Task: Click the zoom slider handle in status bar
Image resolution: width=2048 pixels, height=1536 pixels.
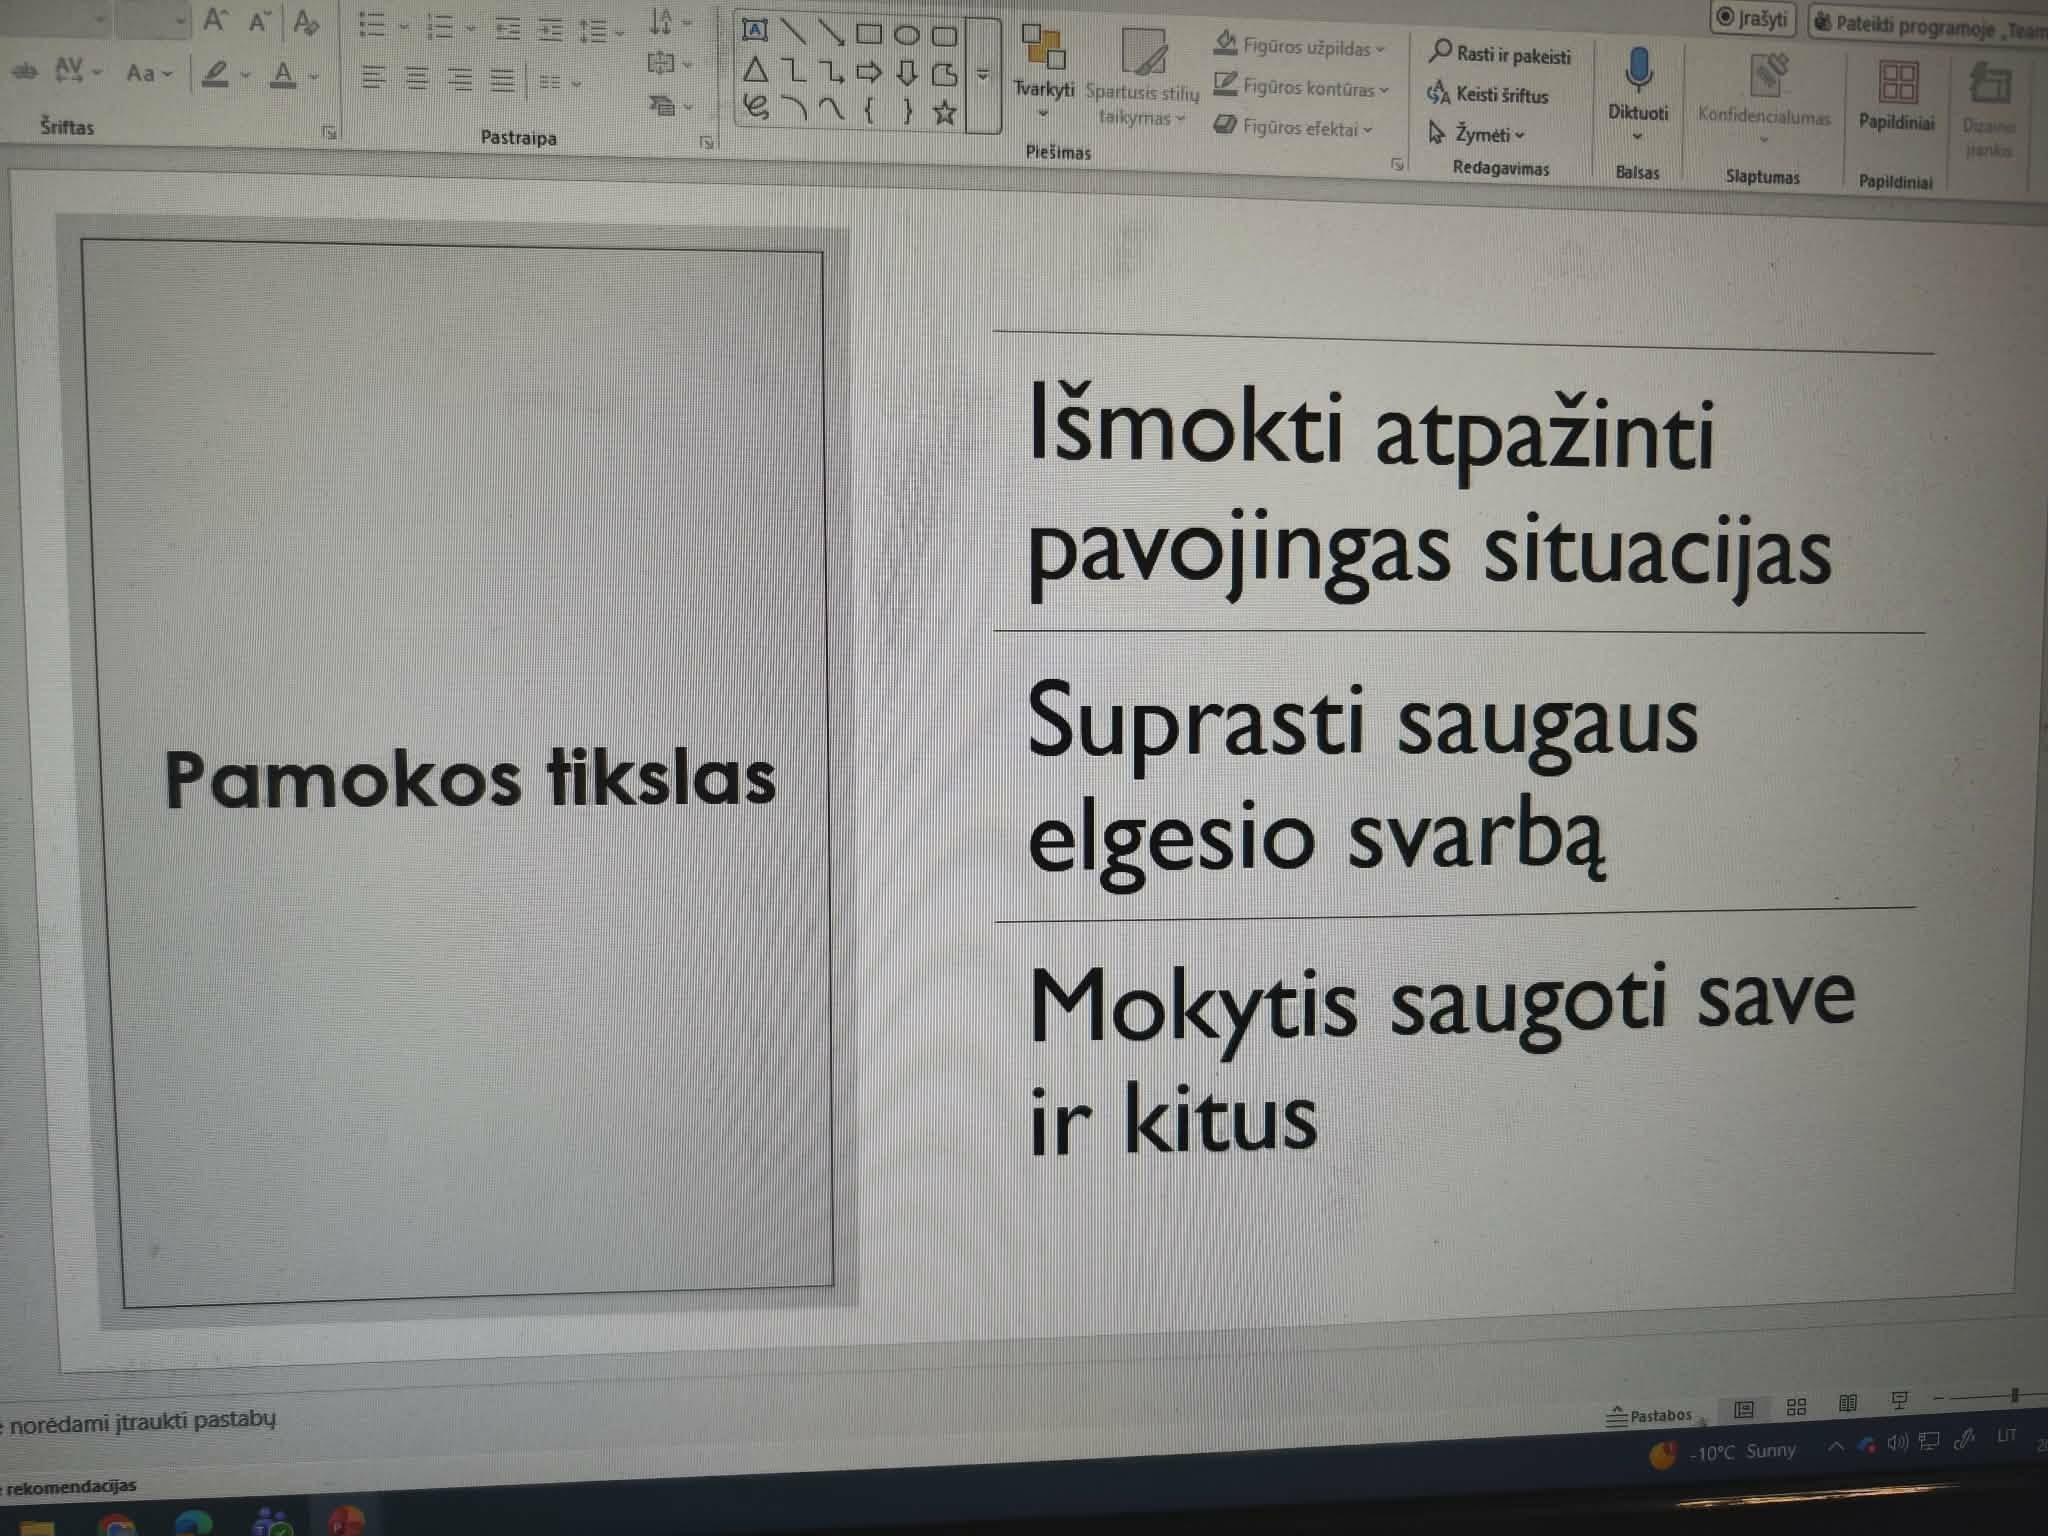Action: [x=2015, y=1394]
